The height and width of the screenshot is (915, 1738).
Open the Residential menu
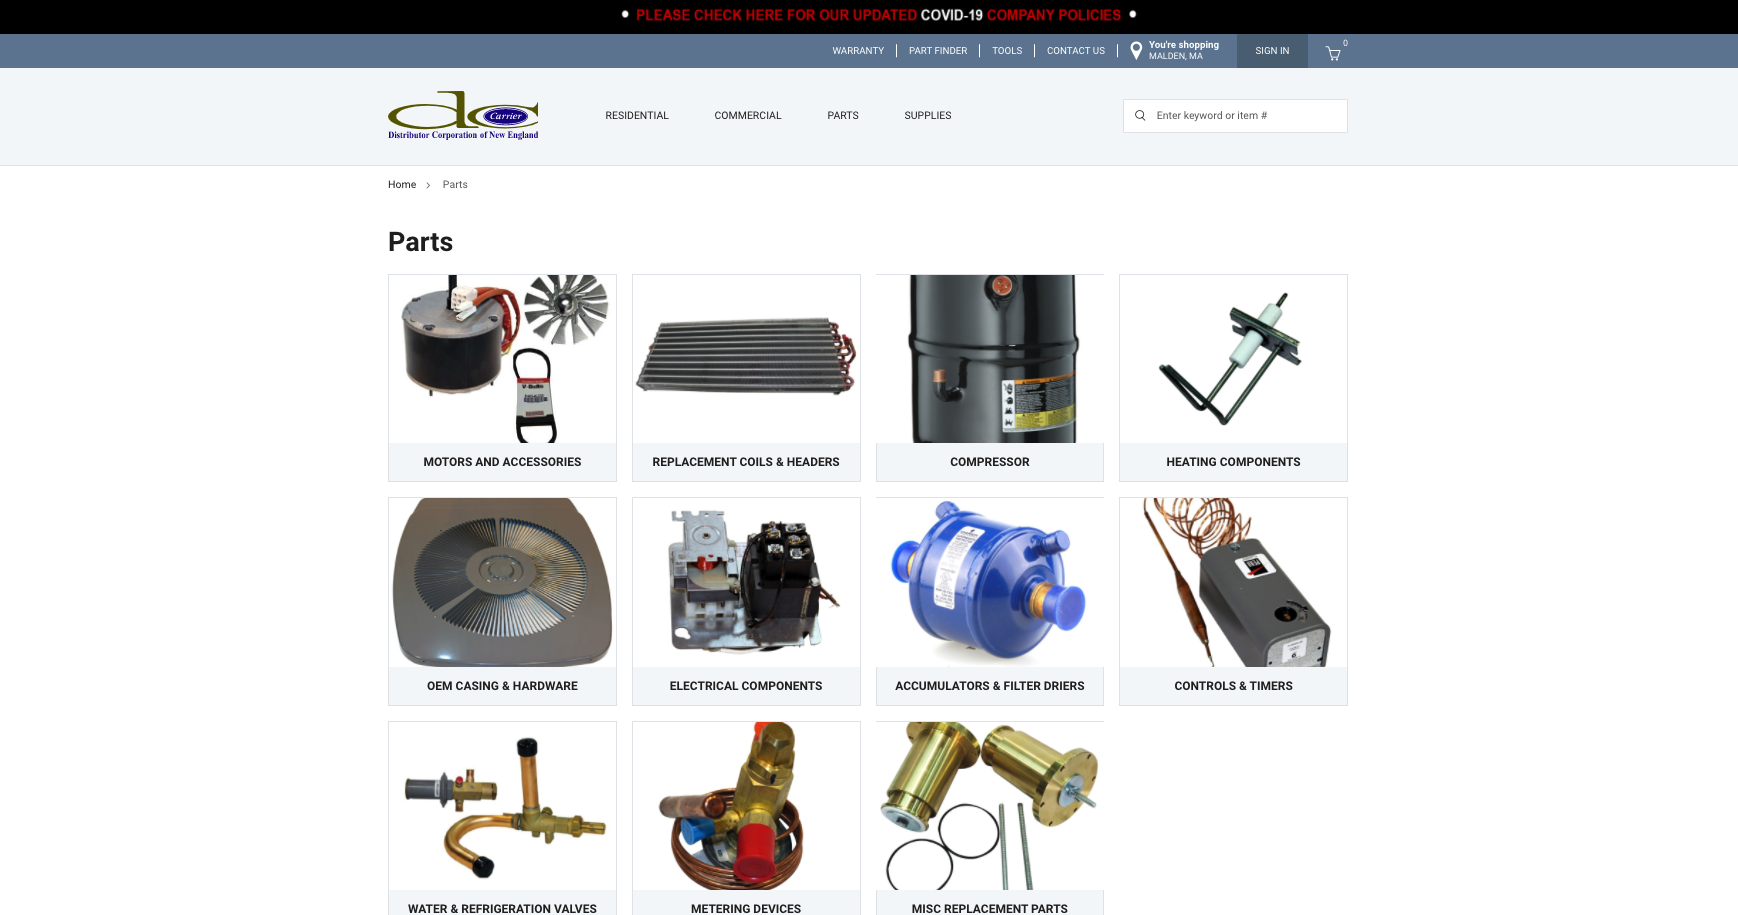[636, 116]
